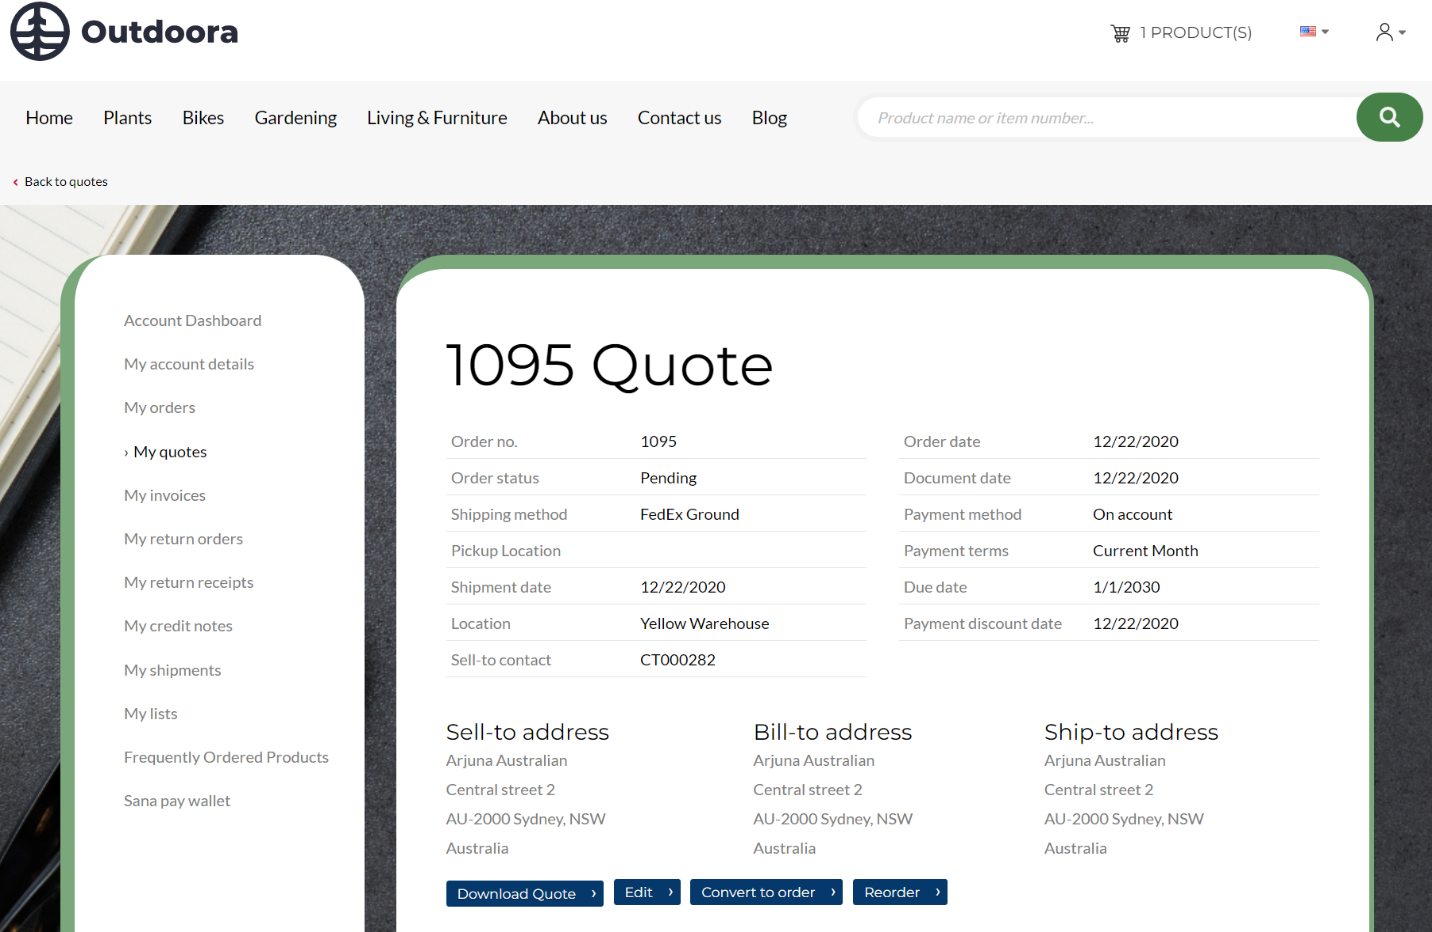Image resolution: width=1432 pixels, height=932 pixels.
Task: Open My credit notes
Action: tap(178, 626)
